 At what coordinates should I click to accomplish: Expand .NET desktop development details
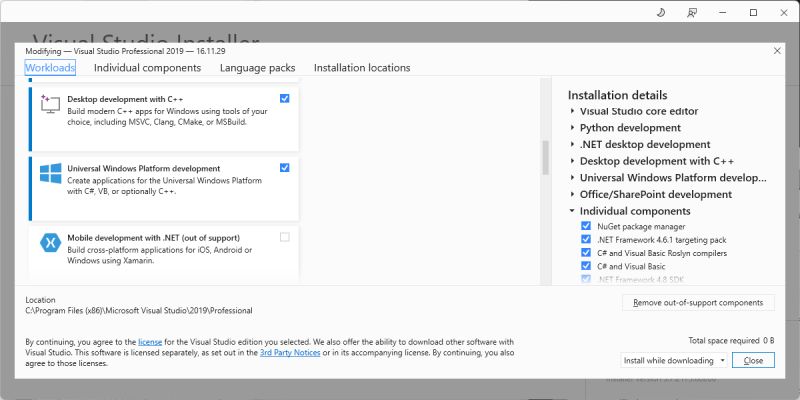(572, 144)
